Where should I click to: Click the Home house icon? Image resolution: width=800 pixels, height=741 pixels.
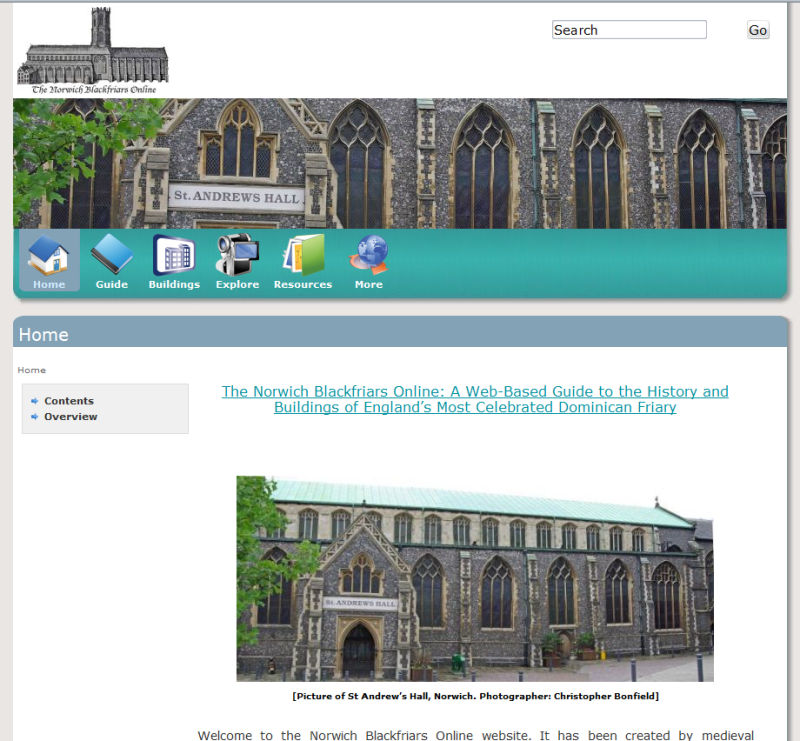48,255
